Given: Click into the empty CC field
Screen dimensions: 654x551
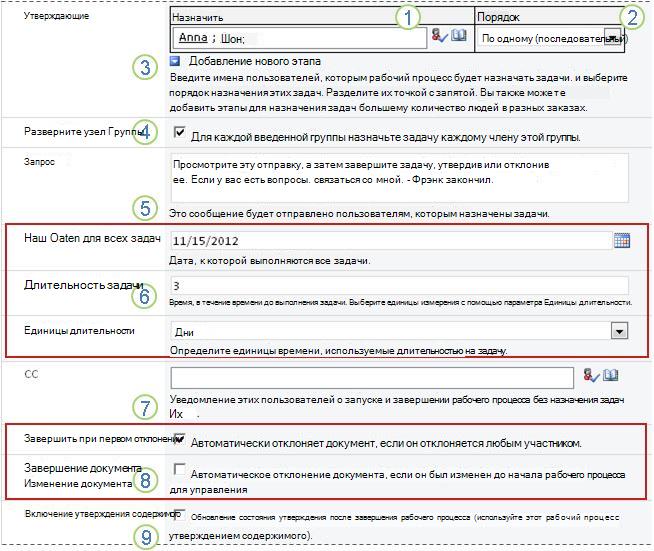Looking at the screenshot, I should tap(372, 378).
